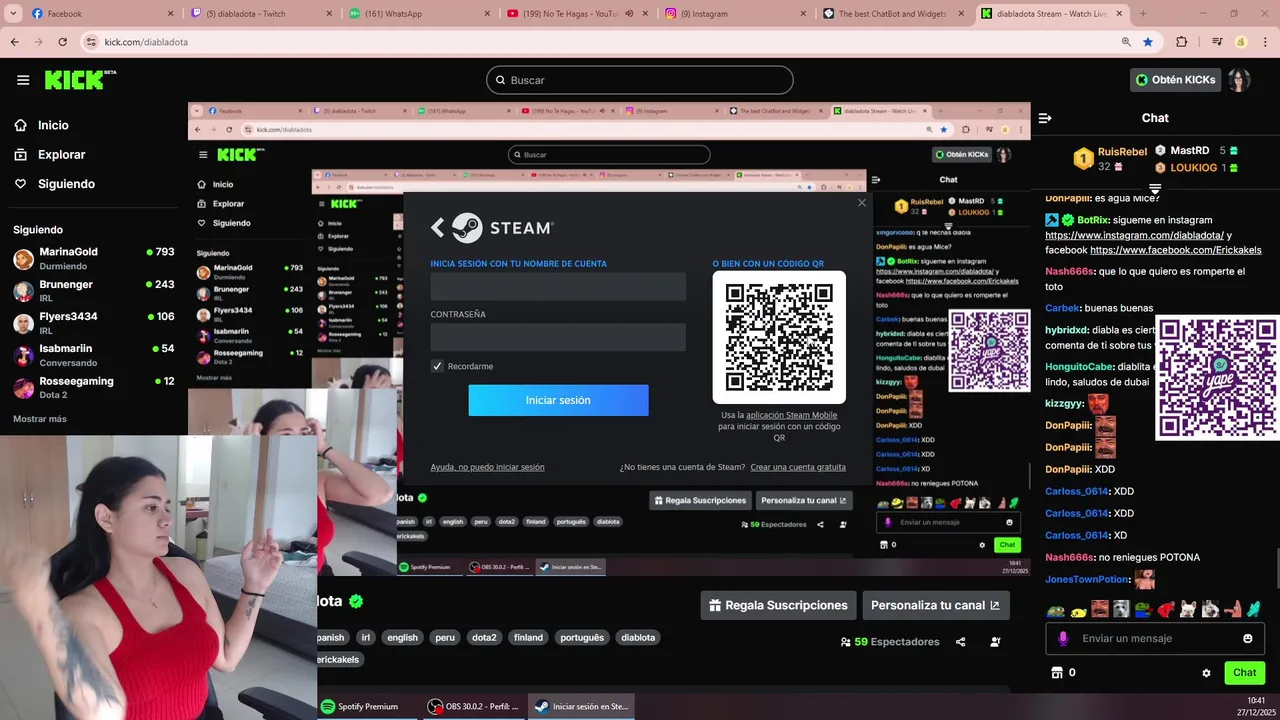Expand Mostrar más in the main sidebar
The height and width of the screenshot is (720, 1280).
[x=40, y=419]
